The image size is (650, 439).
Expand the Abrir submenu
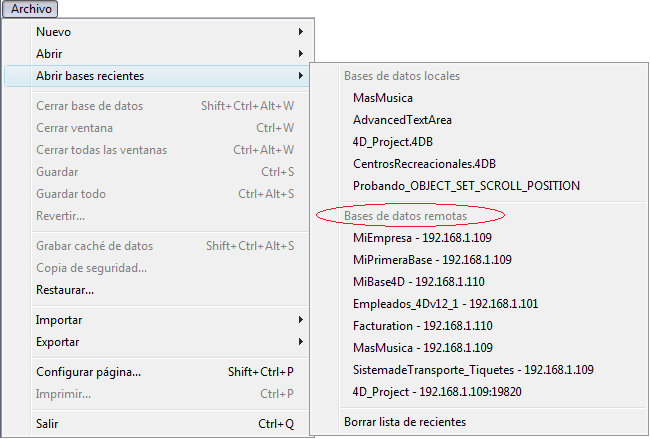(x=50, y=54)
